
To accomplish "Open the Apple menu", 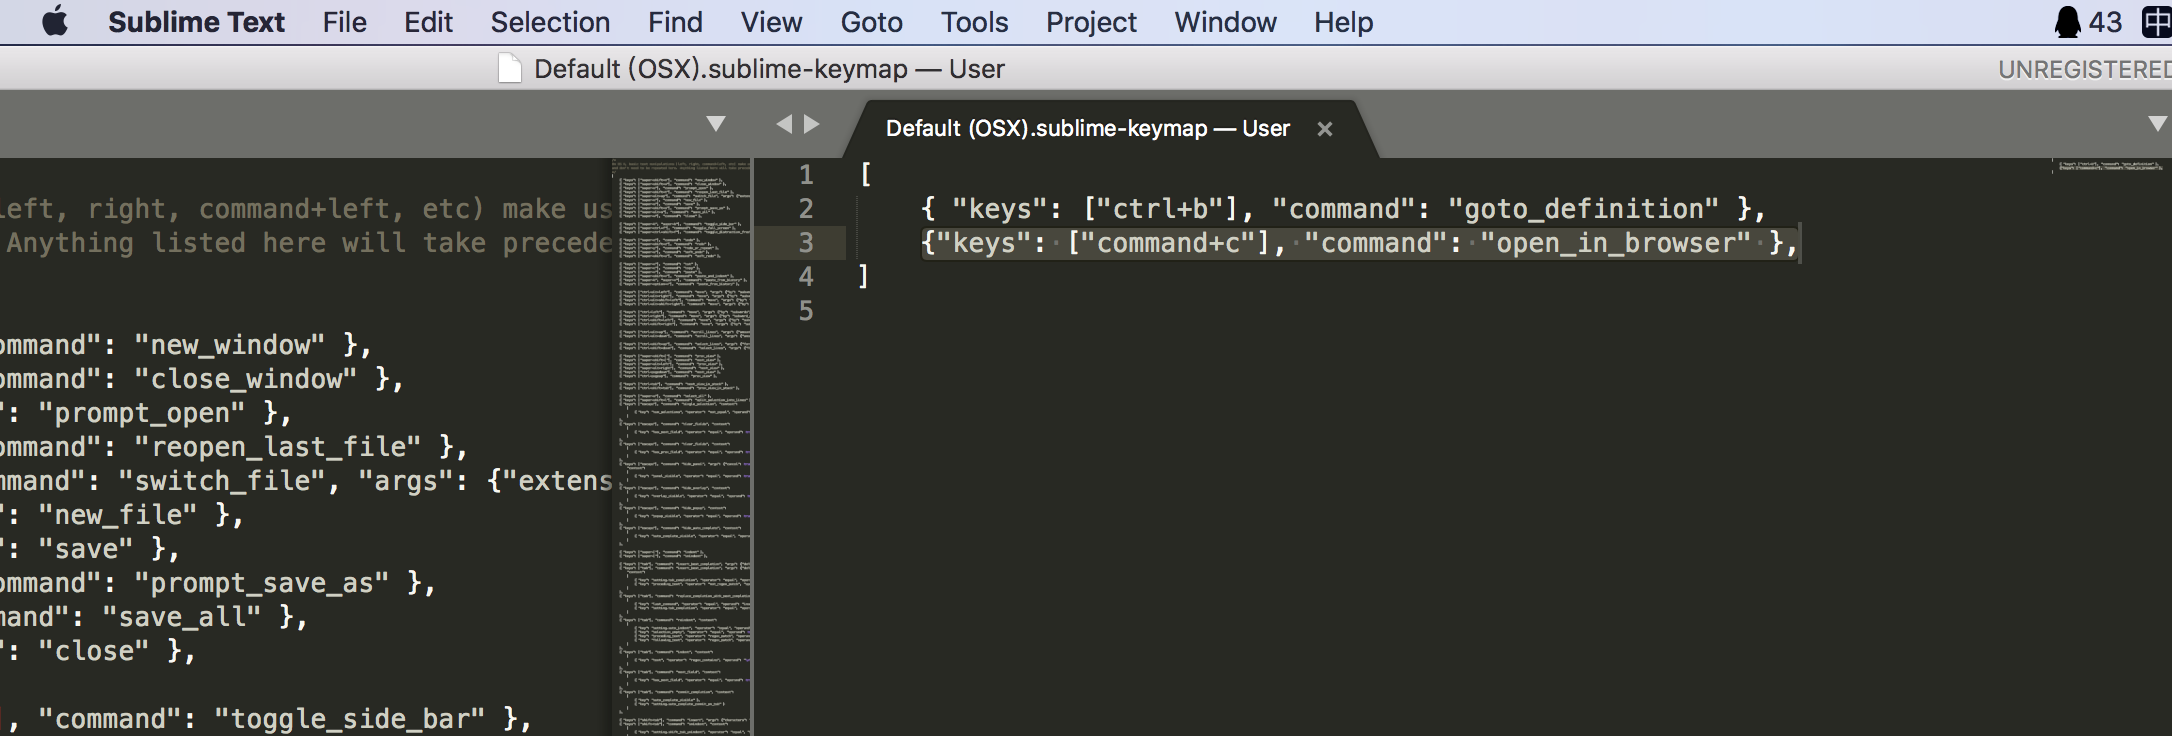I will (55, 21).
